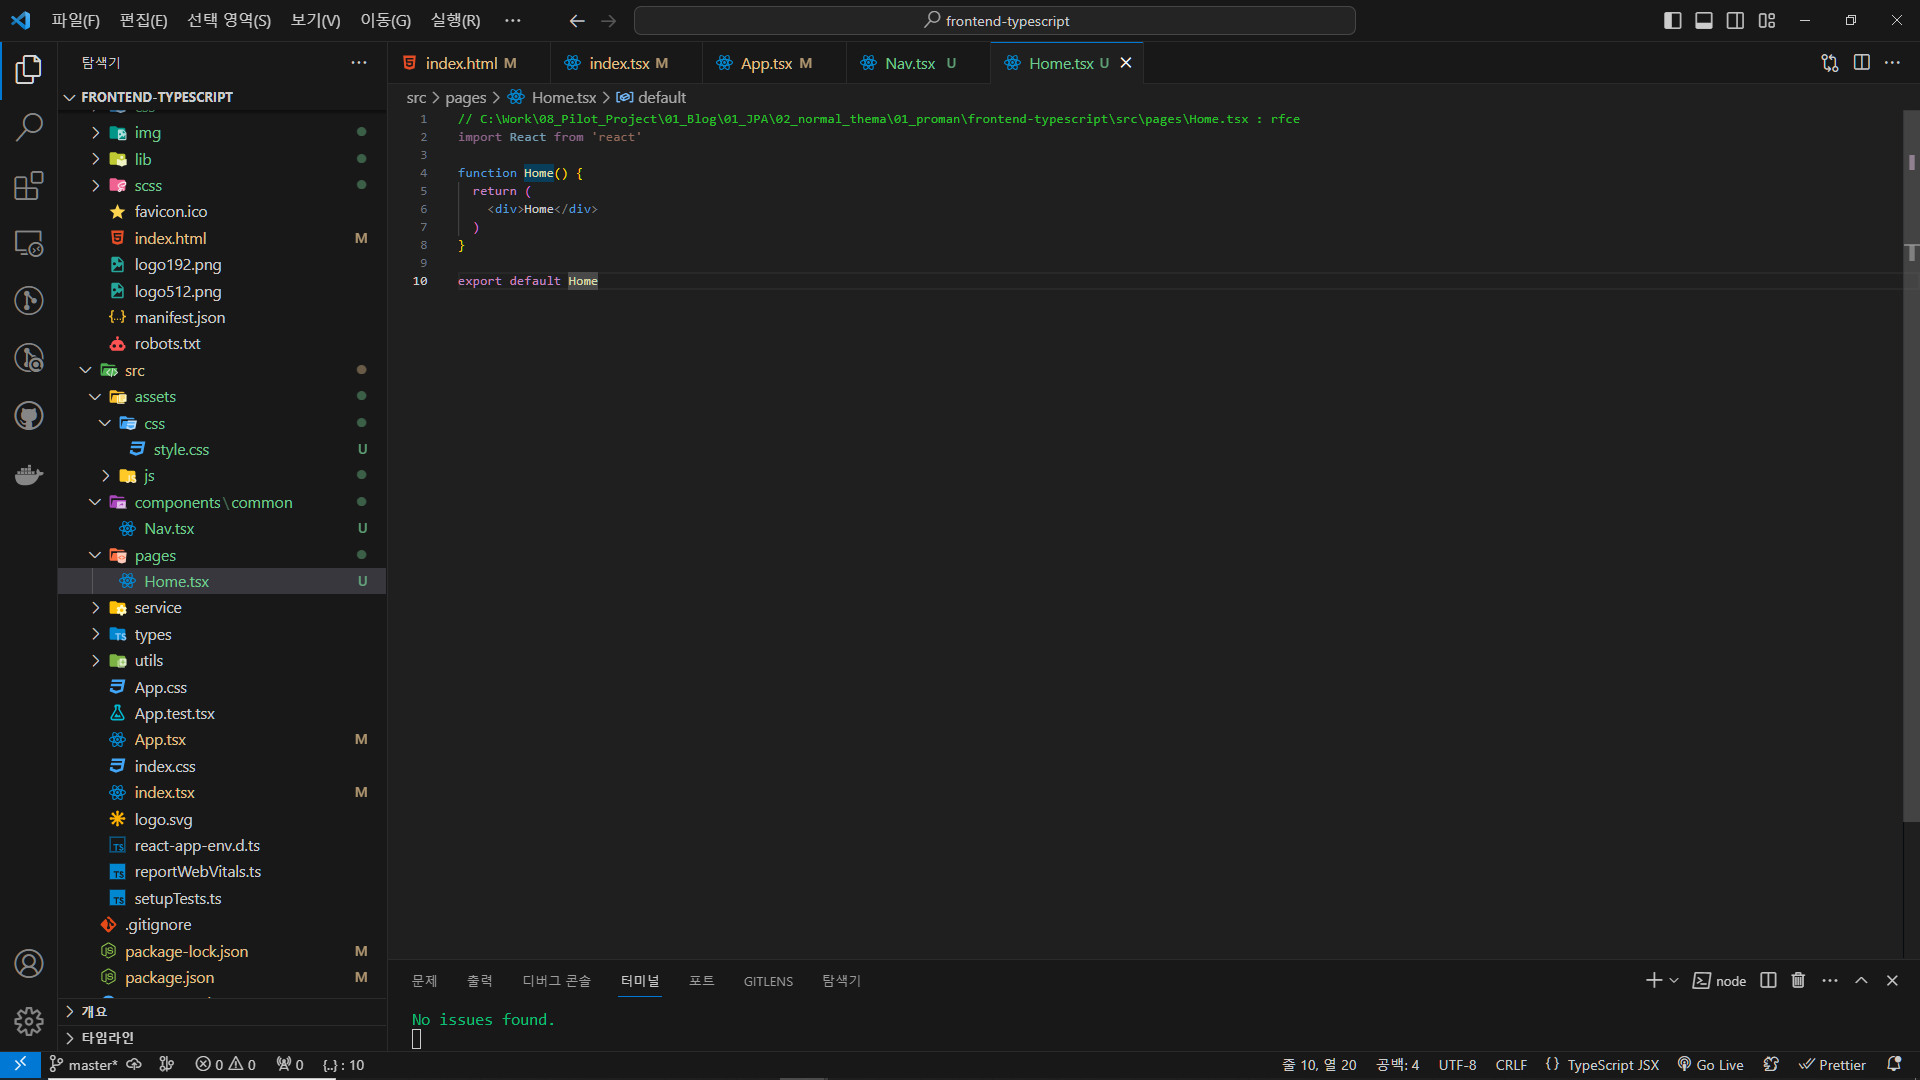Switch to the App.tsx editor tab
Image resolution: width=1920 pixels, height=1080 pixels.
pyautogui.click(x=766, y=63)
